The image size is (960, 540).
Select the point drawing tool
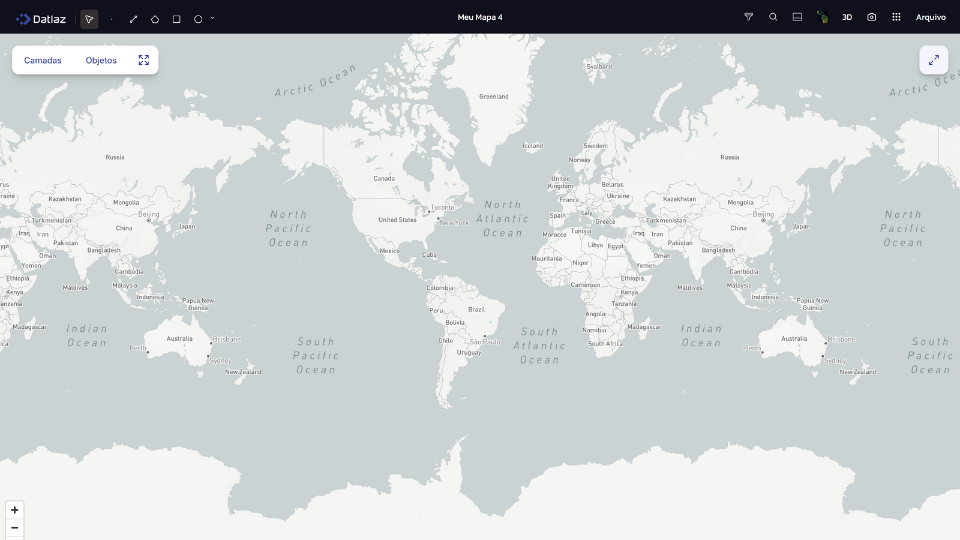pyautogui.click(x=111, y=19)
